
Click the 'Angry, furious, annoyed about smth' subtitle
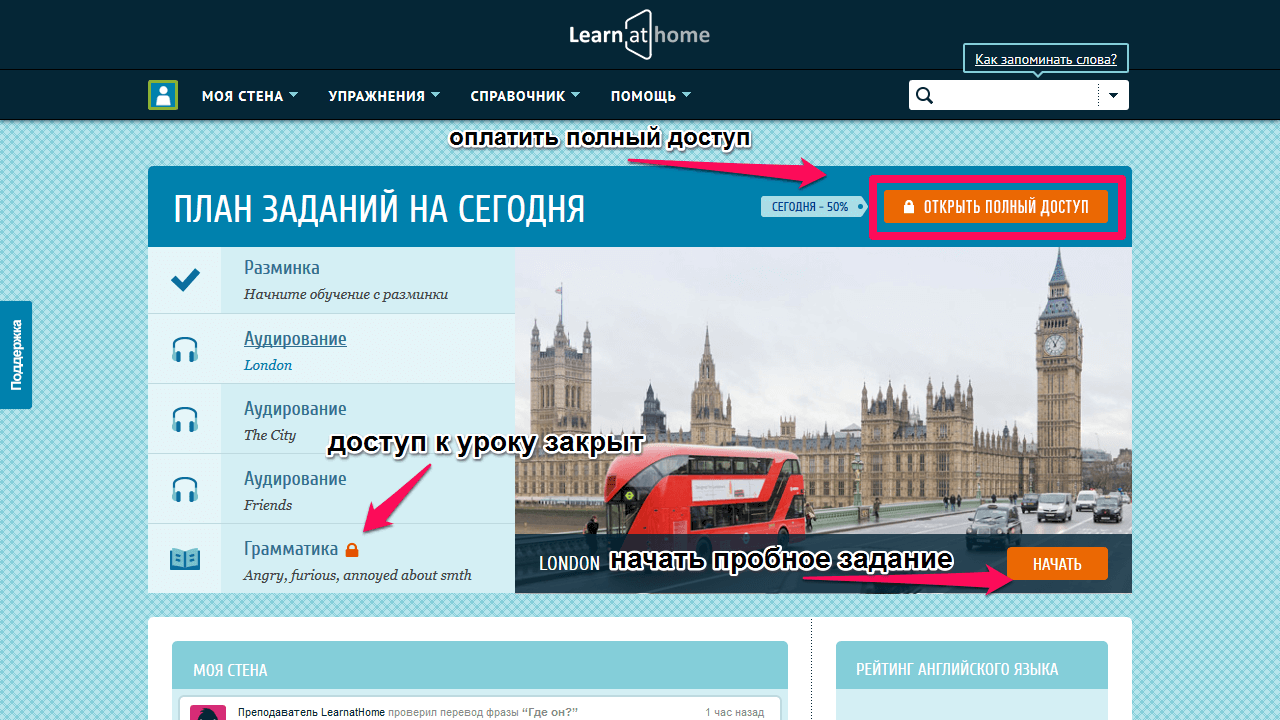[358, 575]
